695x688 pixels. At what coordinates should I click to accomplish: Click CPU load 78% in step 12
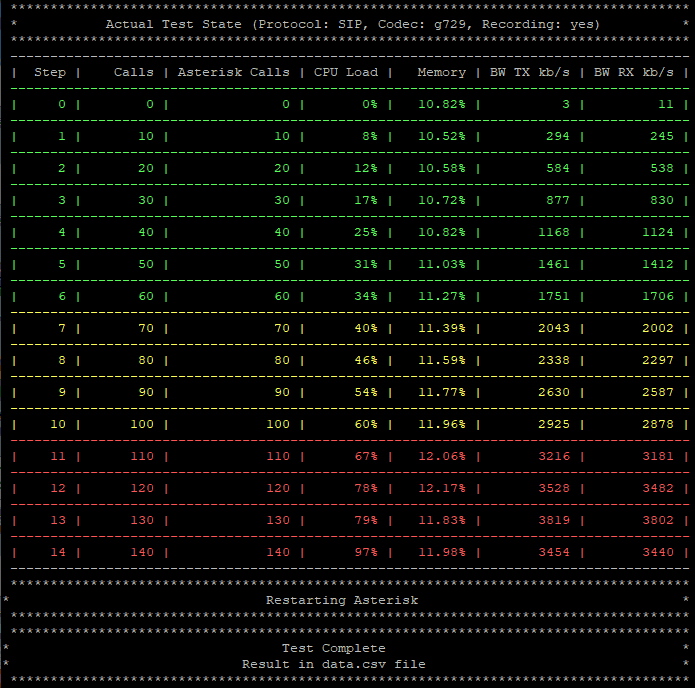(x=366, y=488)
